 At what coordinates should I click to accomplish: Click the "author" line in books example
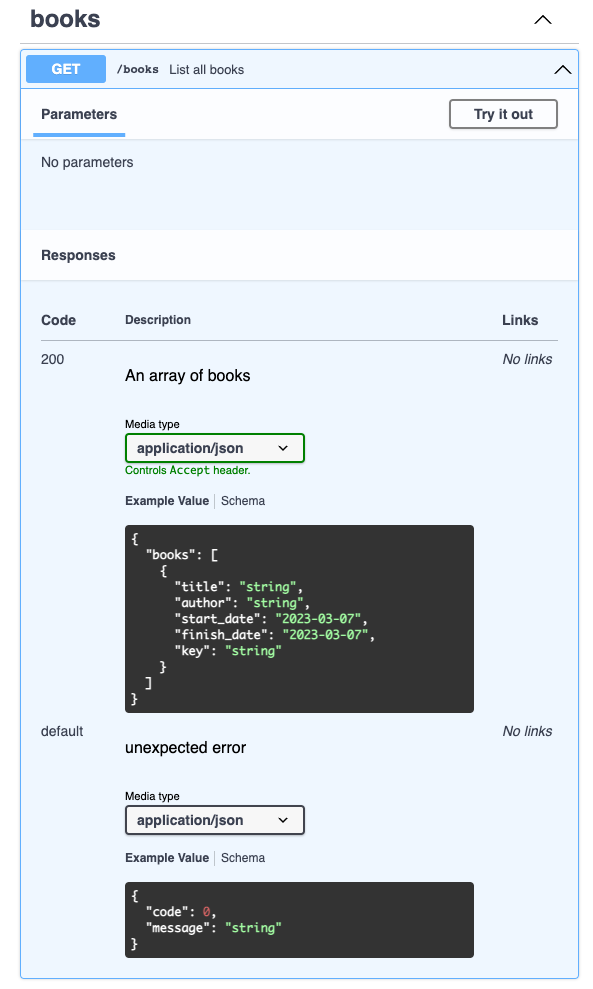pos(243,602)
